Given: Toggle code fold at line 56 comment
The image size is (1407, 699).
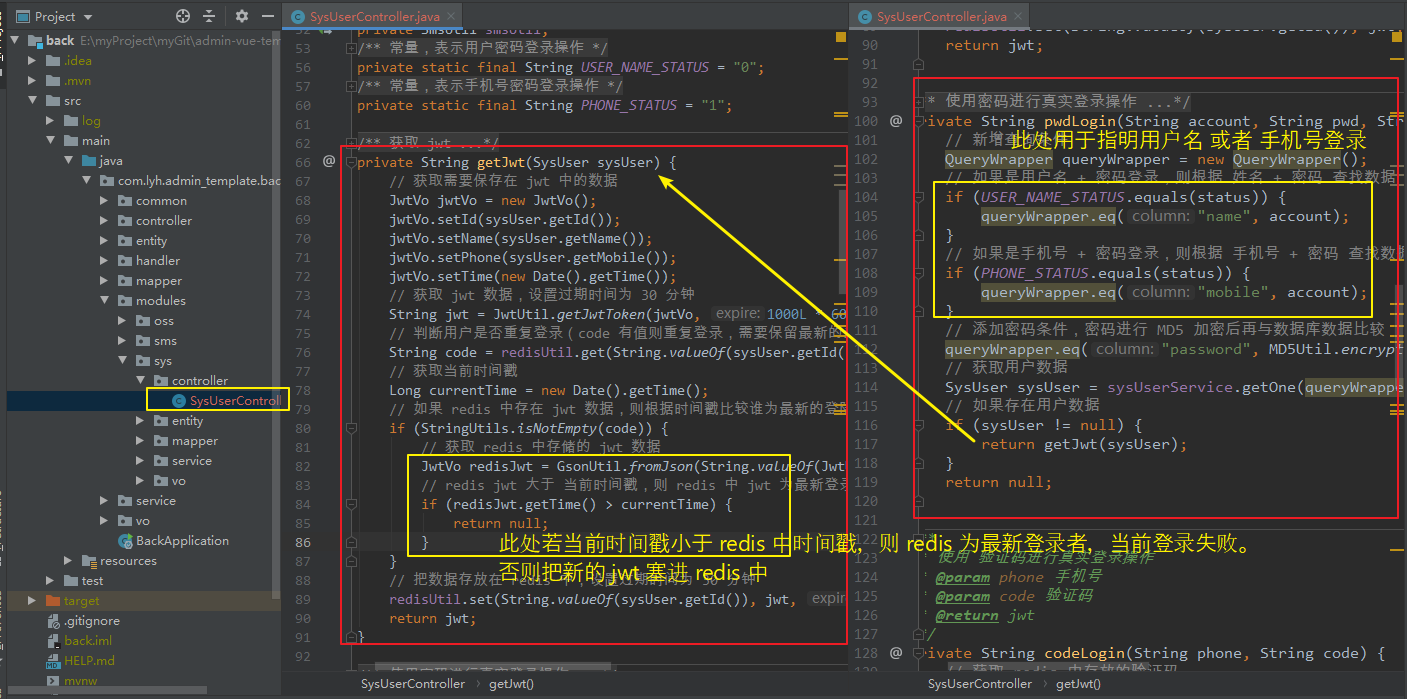Looking at the screenshot, I should click(350, 86).
